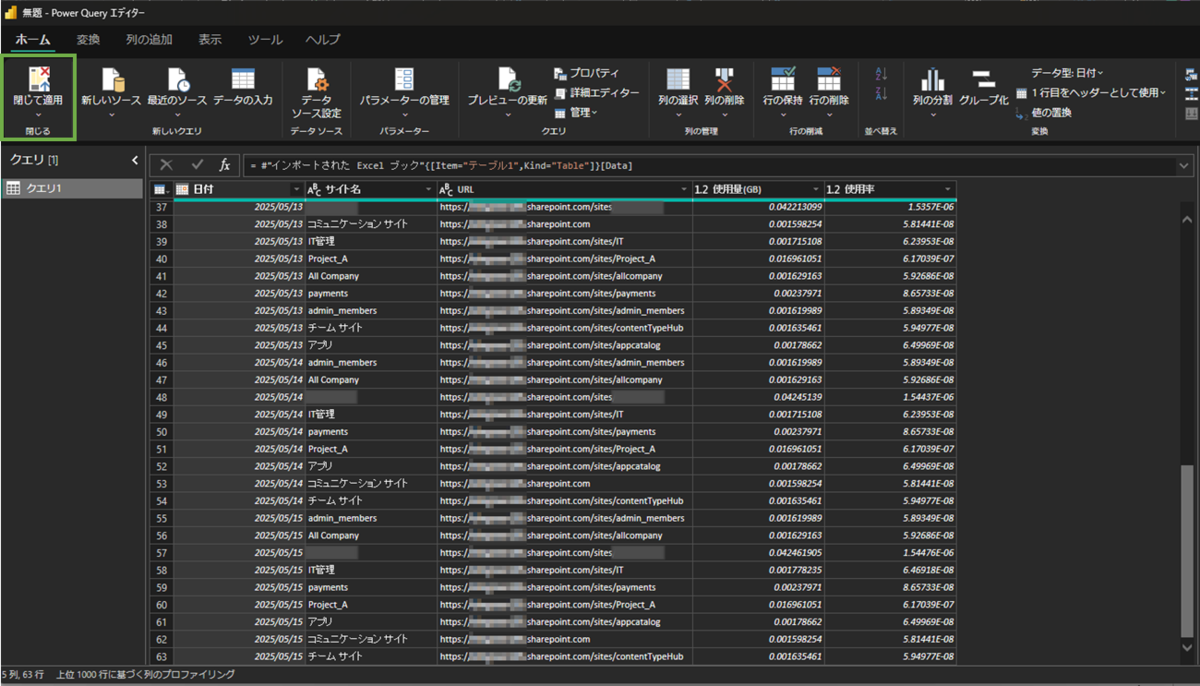Click プレビューの更新 (Refresh Preview) icon
Screen dimensions: 1200x686
pos(507,80)
